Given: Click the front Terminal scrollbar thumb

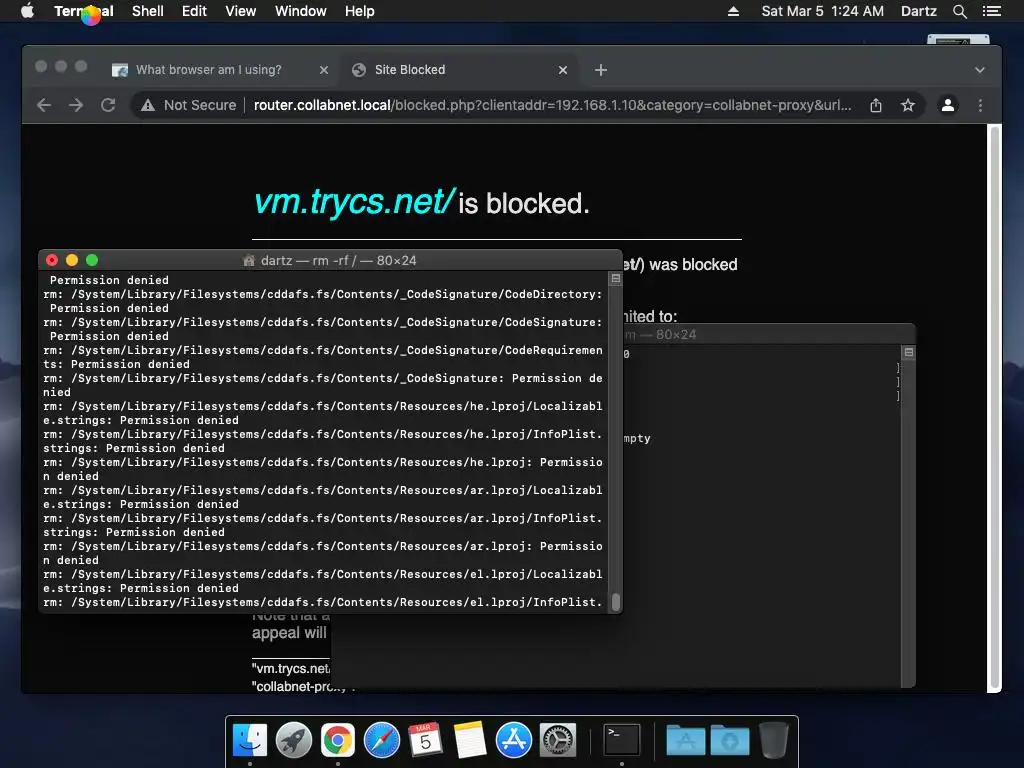Looking at the screenshot, I should (615, 602).
